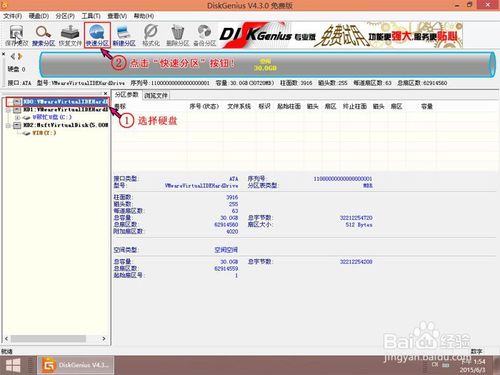This screenshot has height=375, width=500.
Task: Open the 搜索分区 (search partitions) tool
Action: [x=43, y=35]
